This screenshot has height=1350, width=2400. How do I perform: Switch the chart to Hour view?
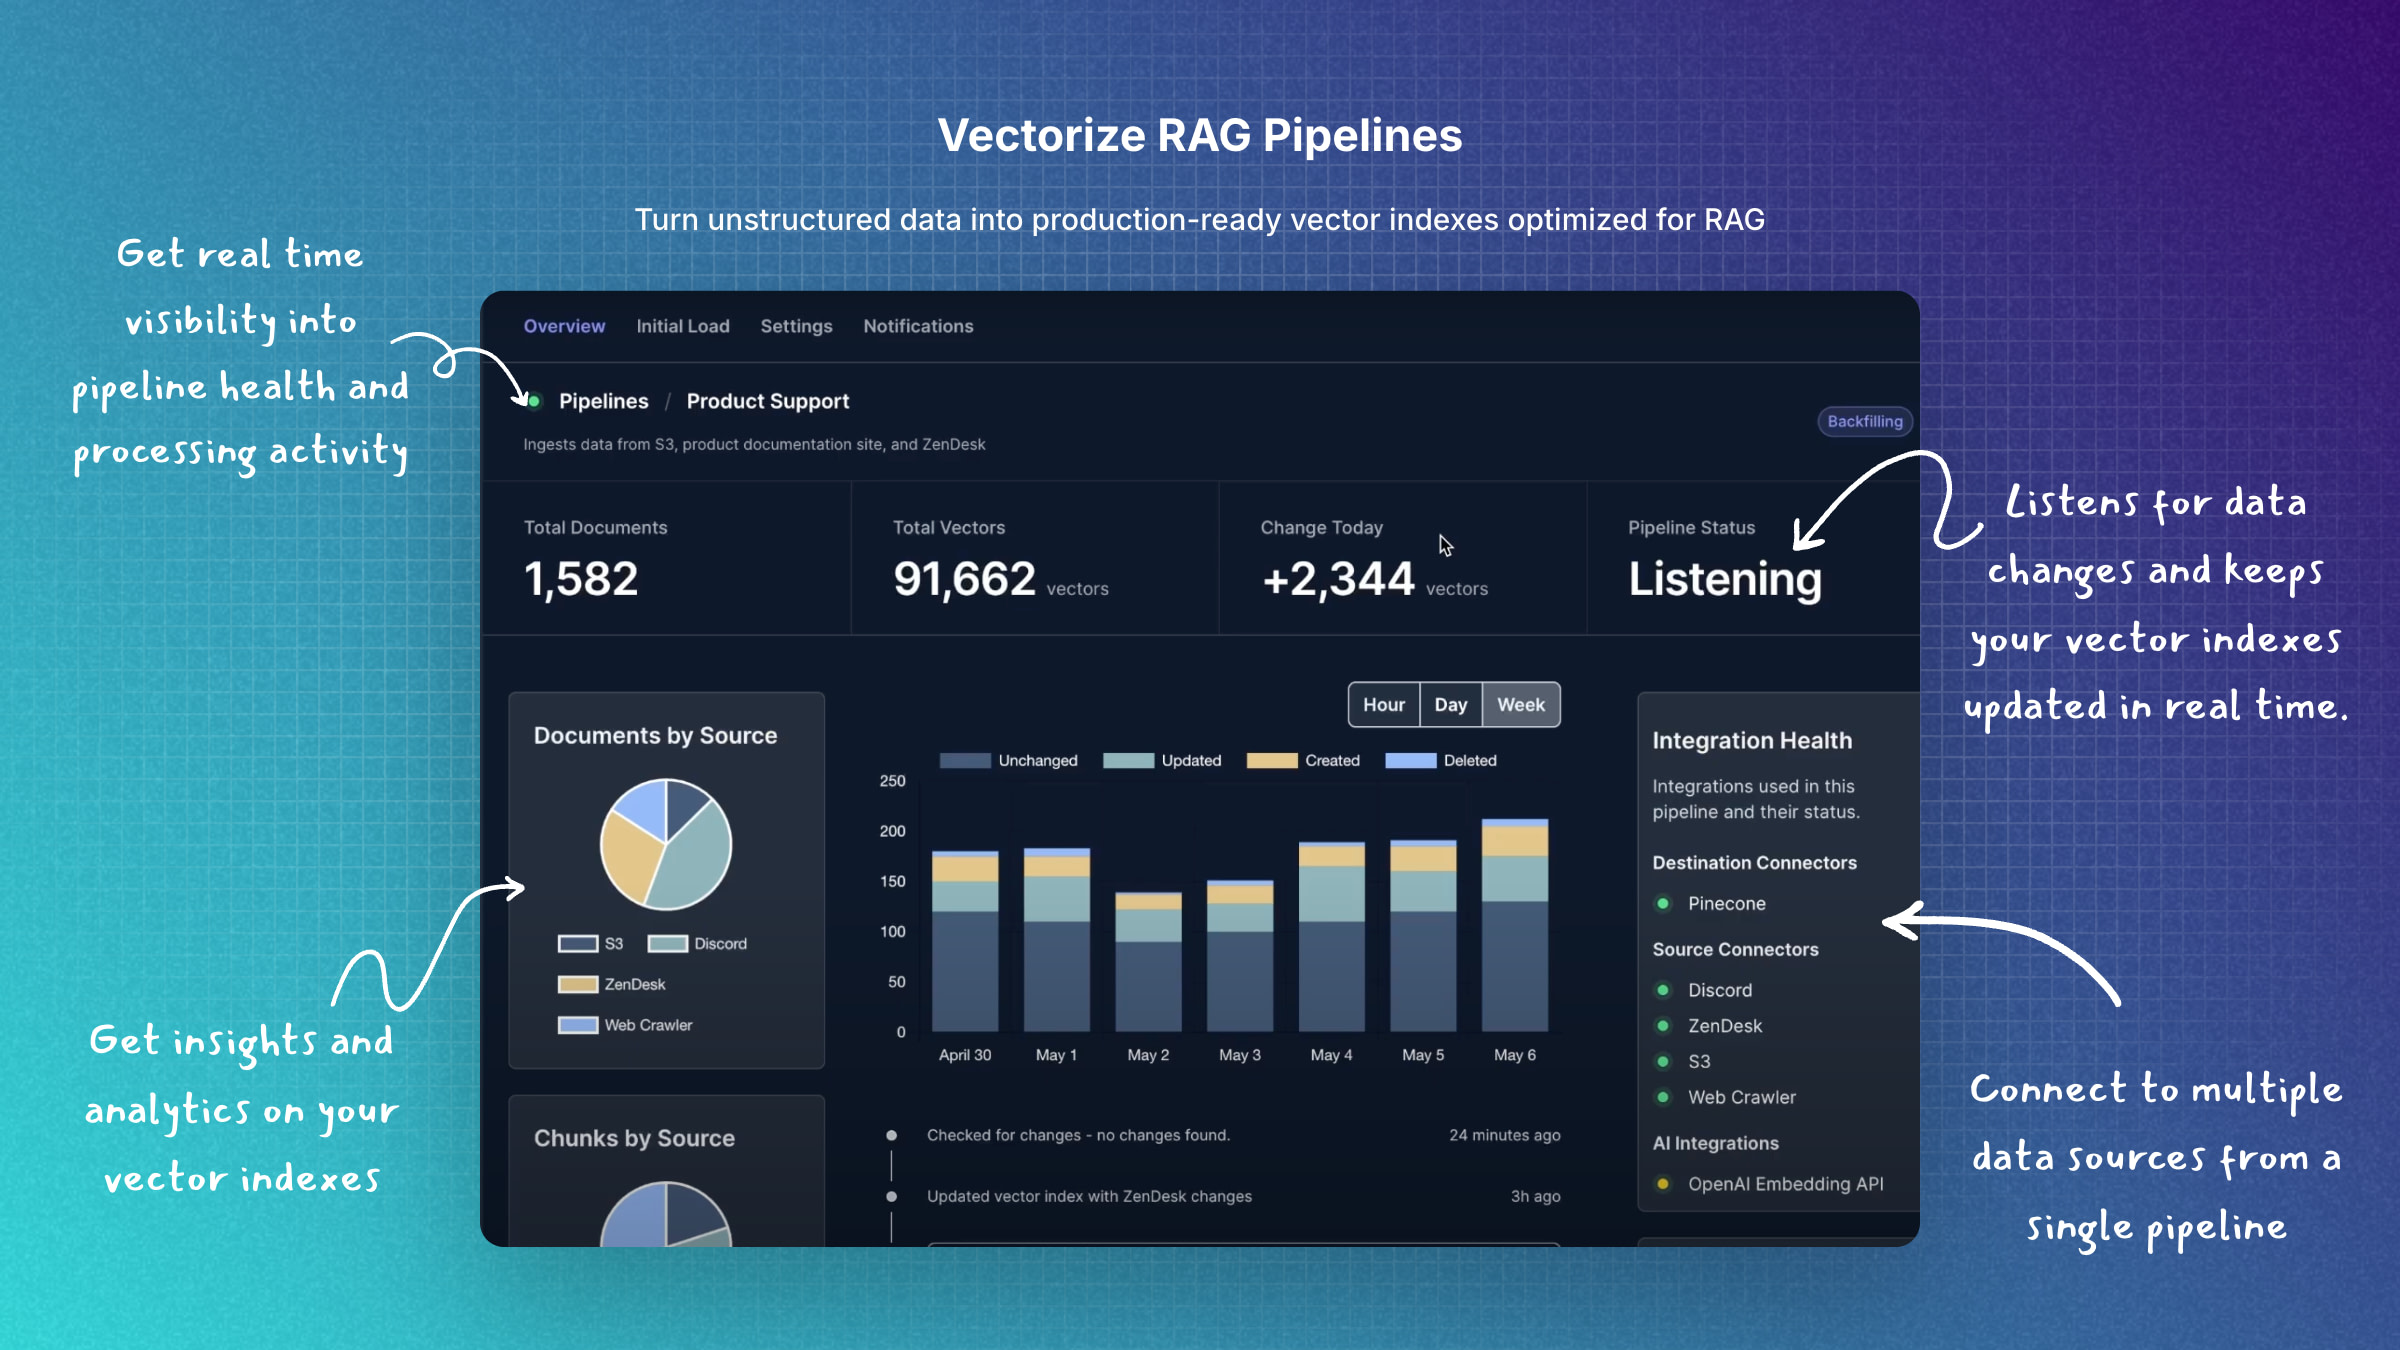pyautogui.click(x=1384, y=704)
